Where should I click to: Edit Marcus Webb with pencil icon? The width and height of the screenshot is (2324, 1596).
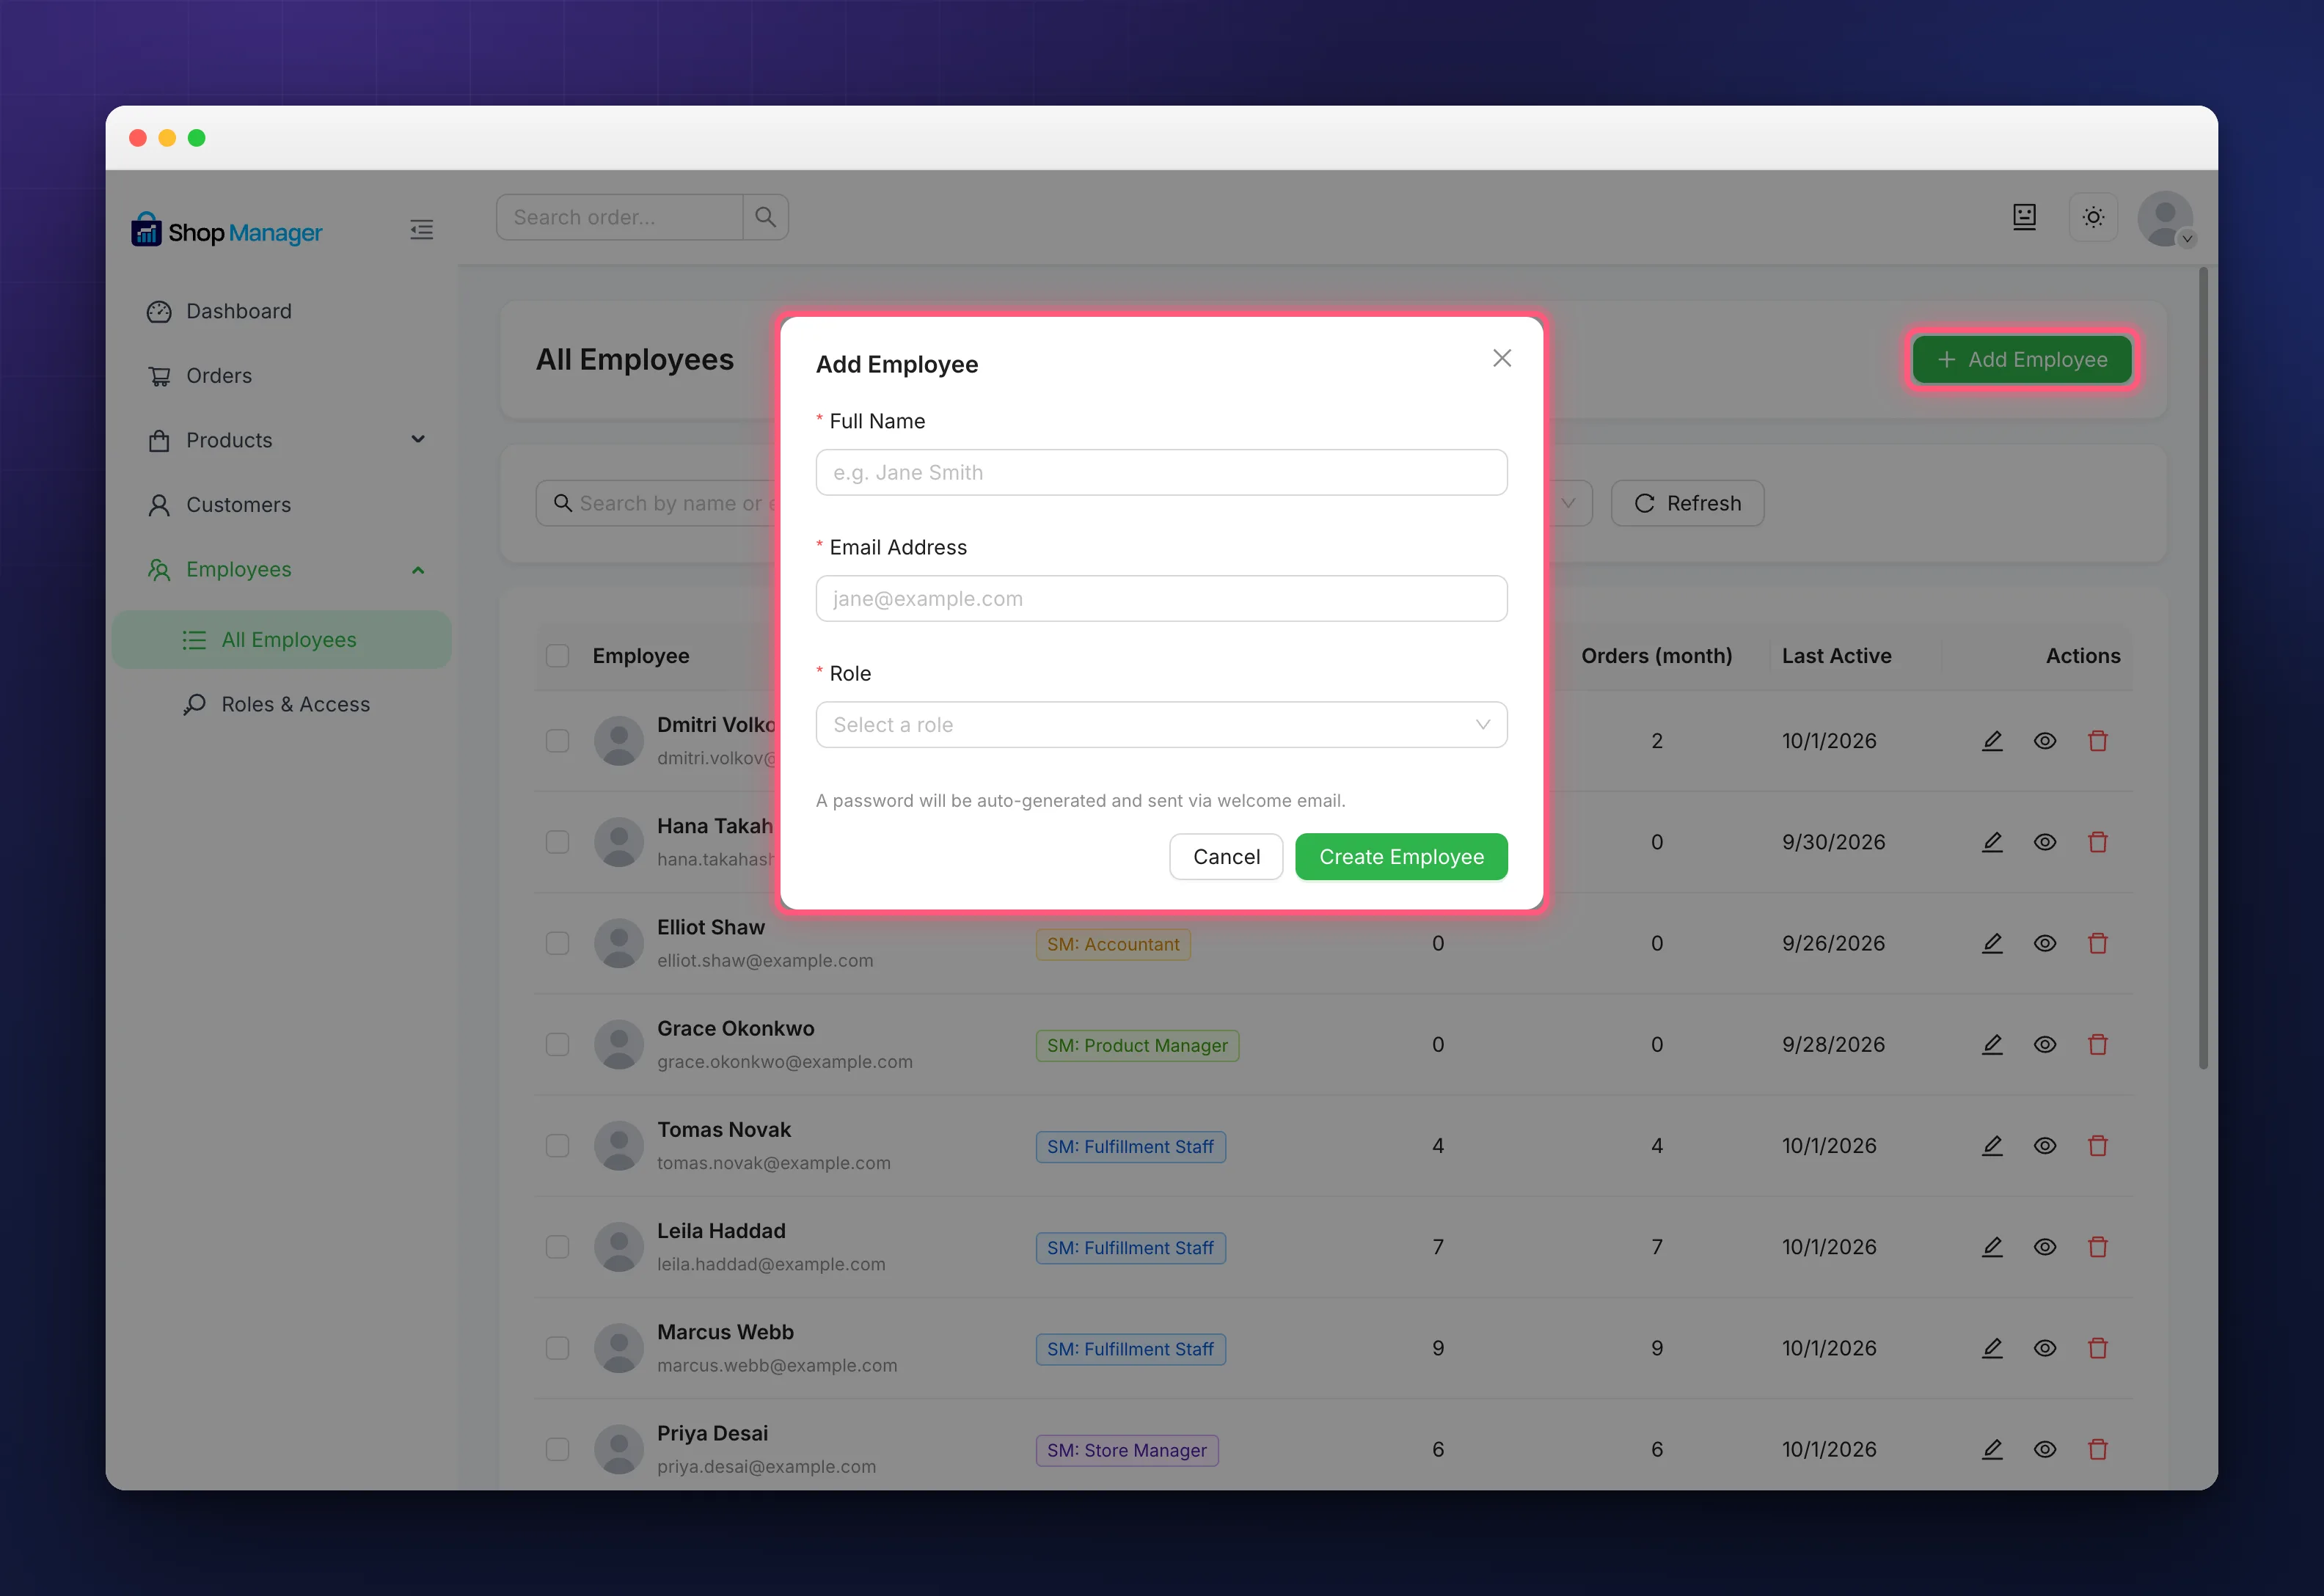point(1992,1348)
